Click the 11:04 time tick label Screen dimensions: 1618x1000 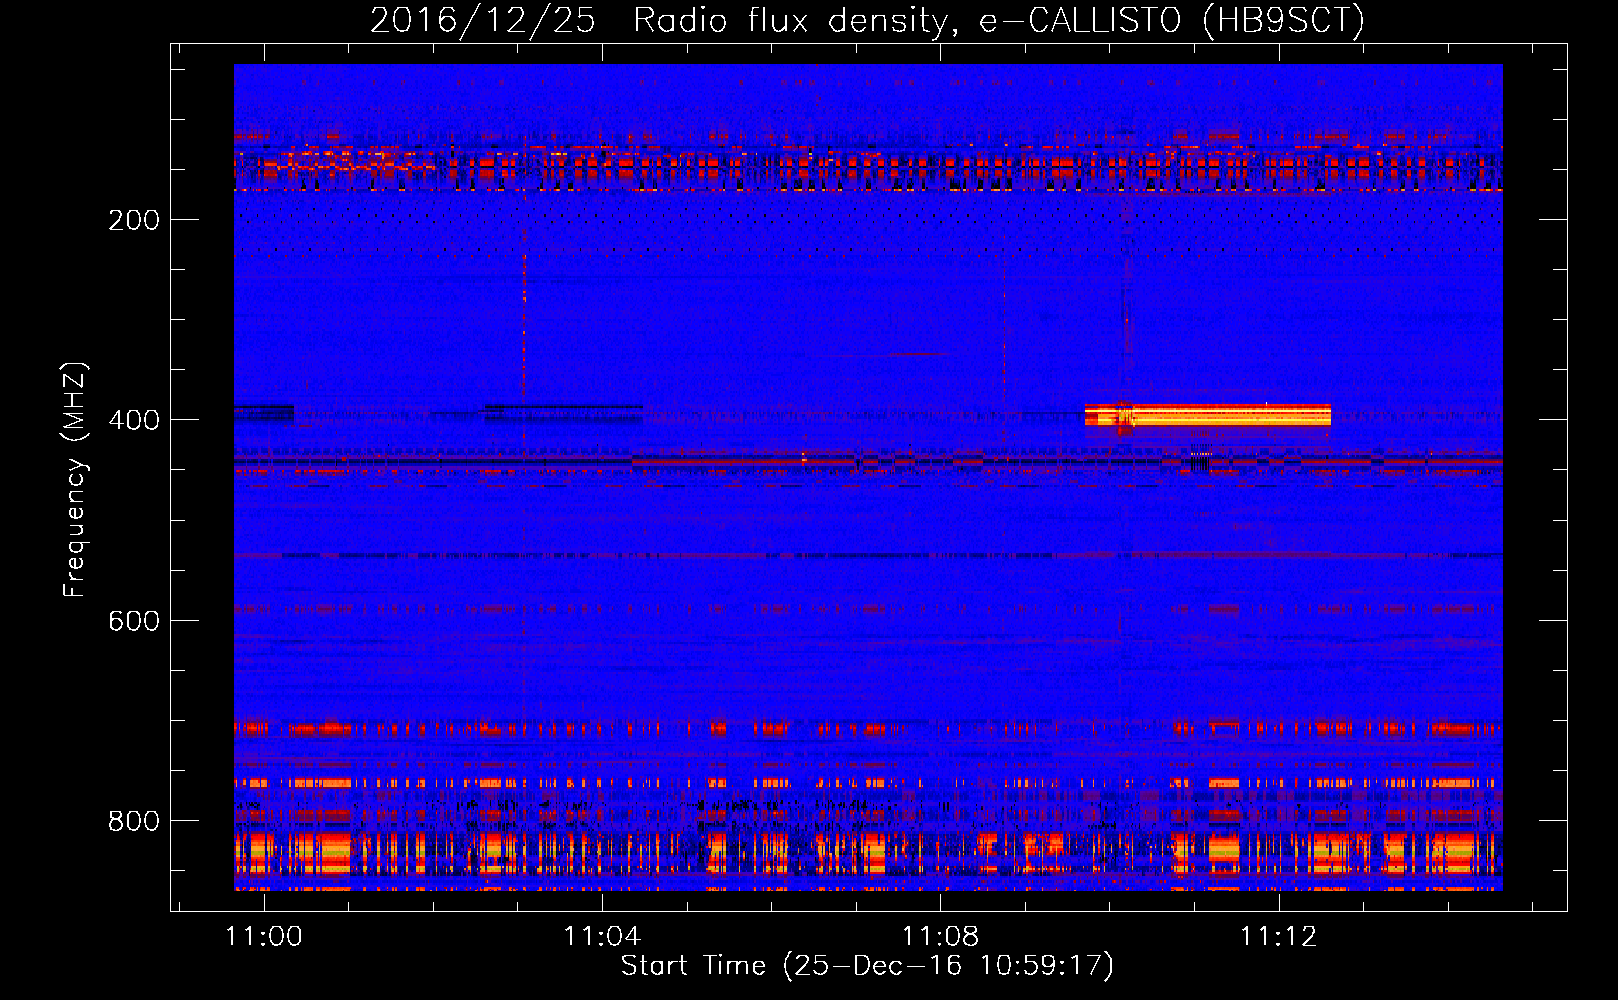point(602,936)
